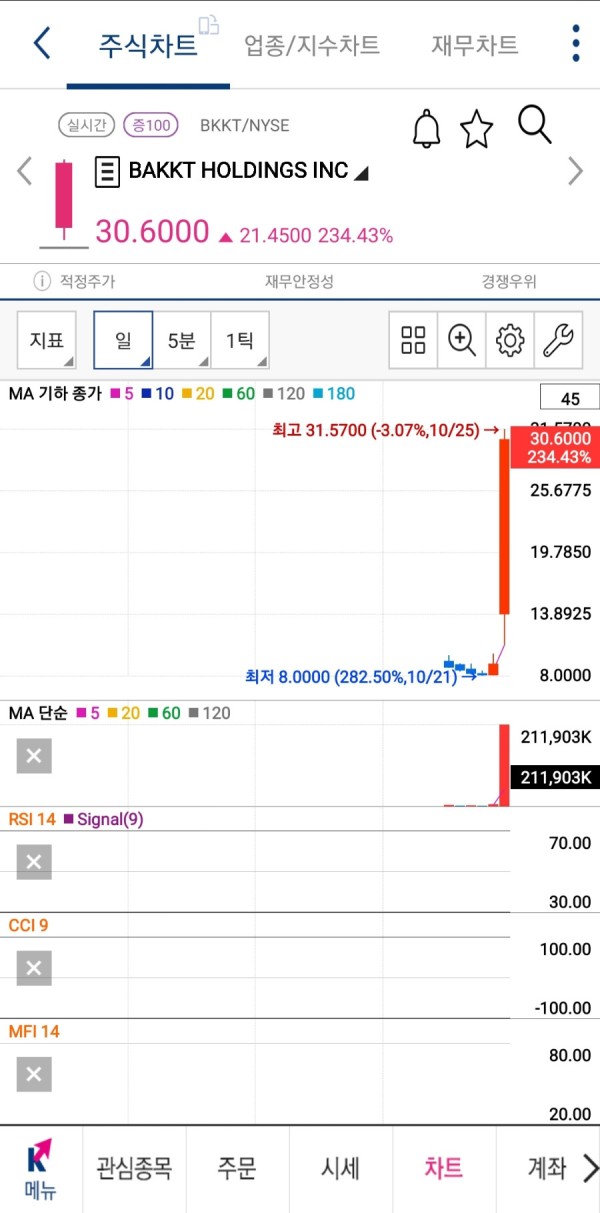Open 주문 in bottom navigation
This screenshot has width=600, height=1213.
click(237, 1168)
